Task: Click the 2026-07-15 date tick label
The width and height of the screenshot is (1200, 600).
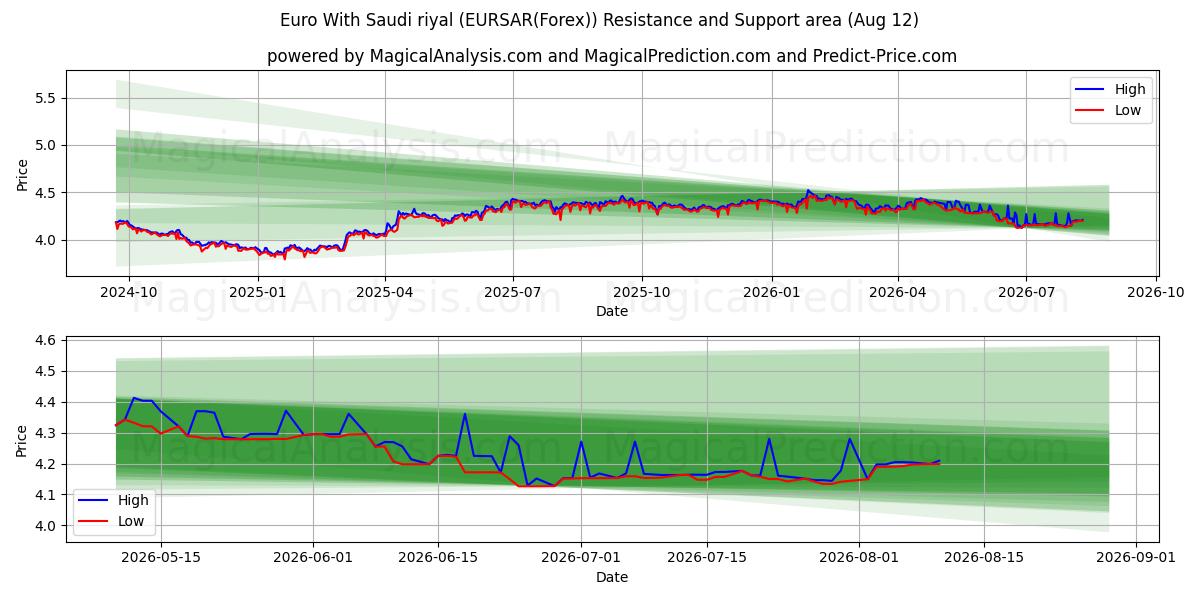Action: [707, 557]
